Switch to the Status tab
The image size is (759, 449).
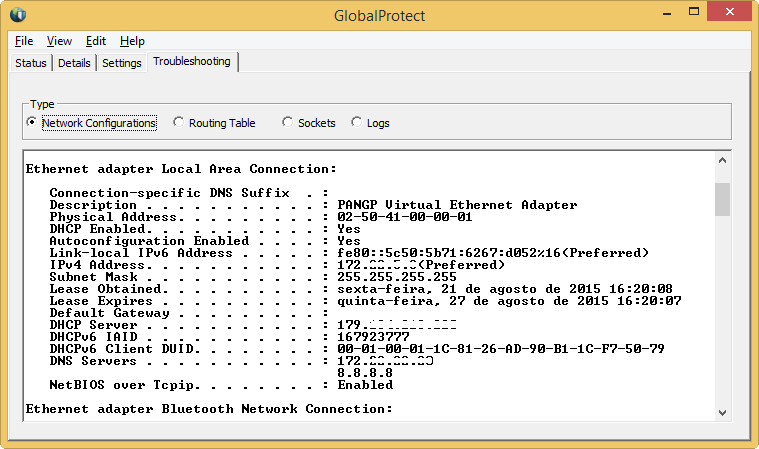[31, 63]
